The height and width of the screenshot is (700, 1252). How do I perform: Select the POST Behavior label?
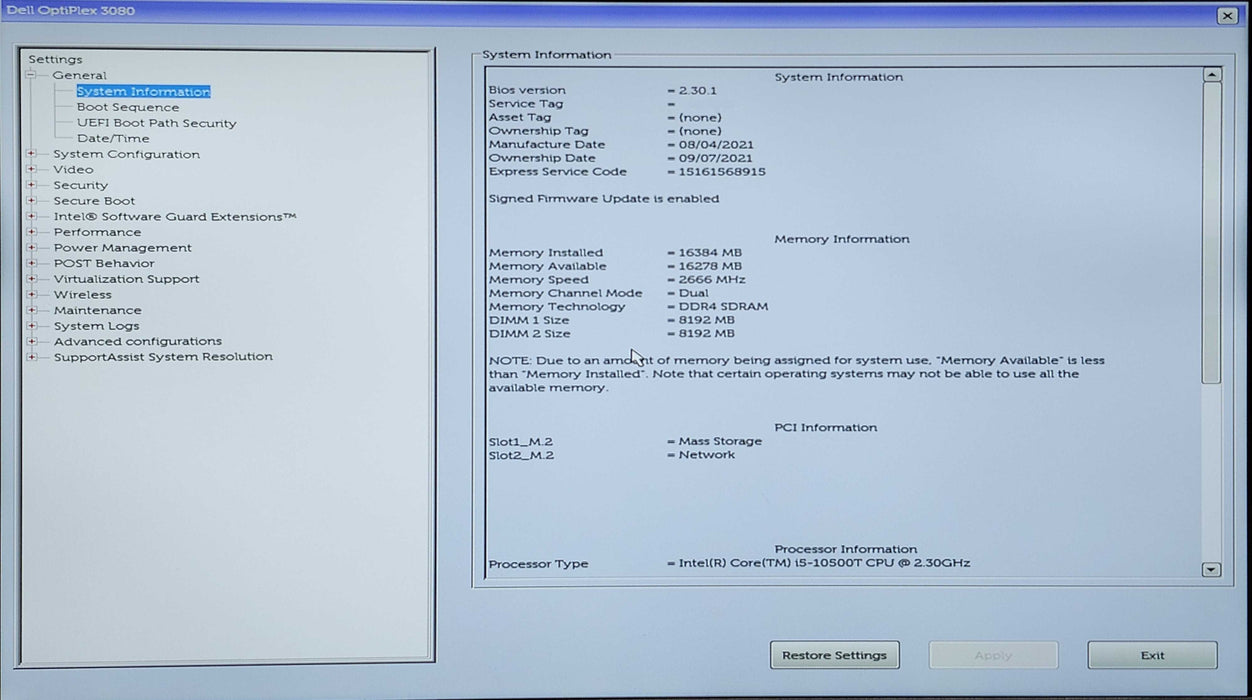[105, 263]
